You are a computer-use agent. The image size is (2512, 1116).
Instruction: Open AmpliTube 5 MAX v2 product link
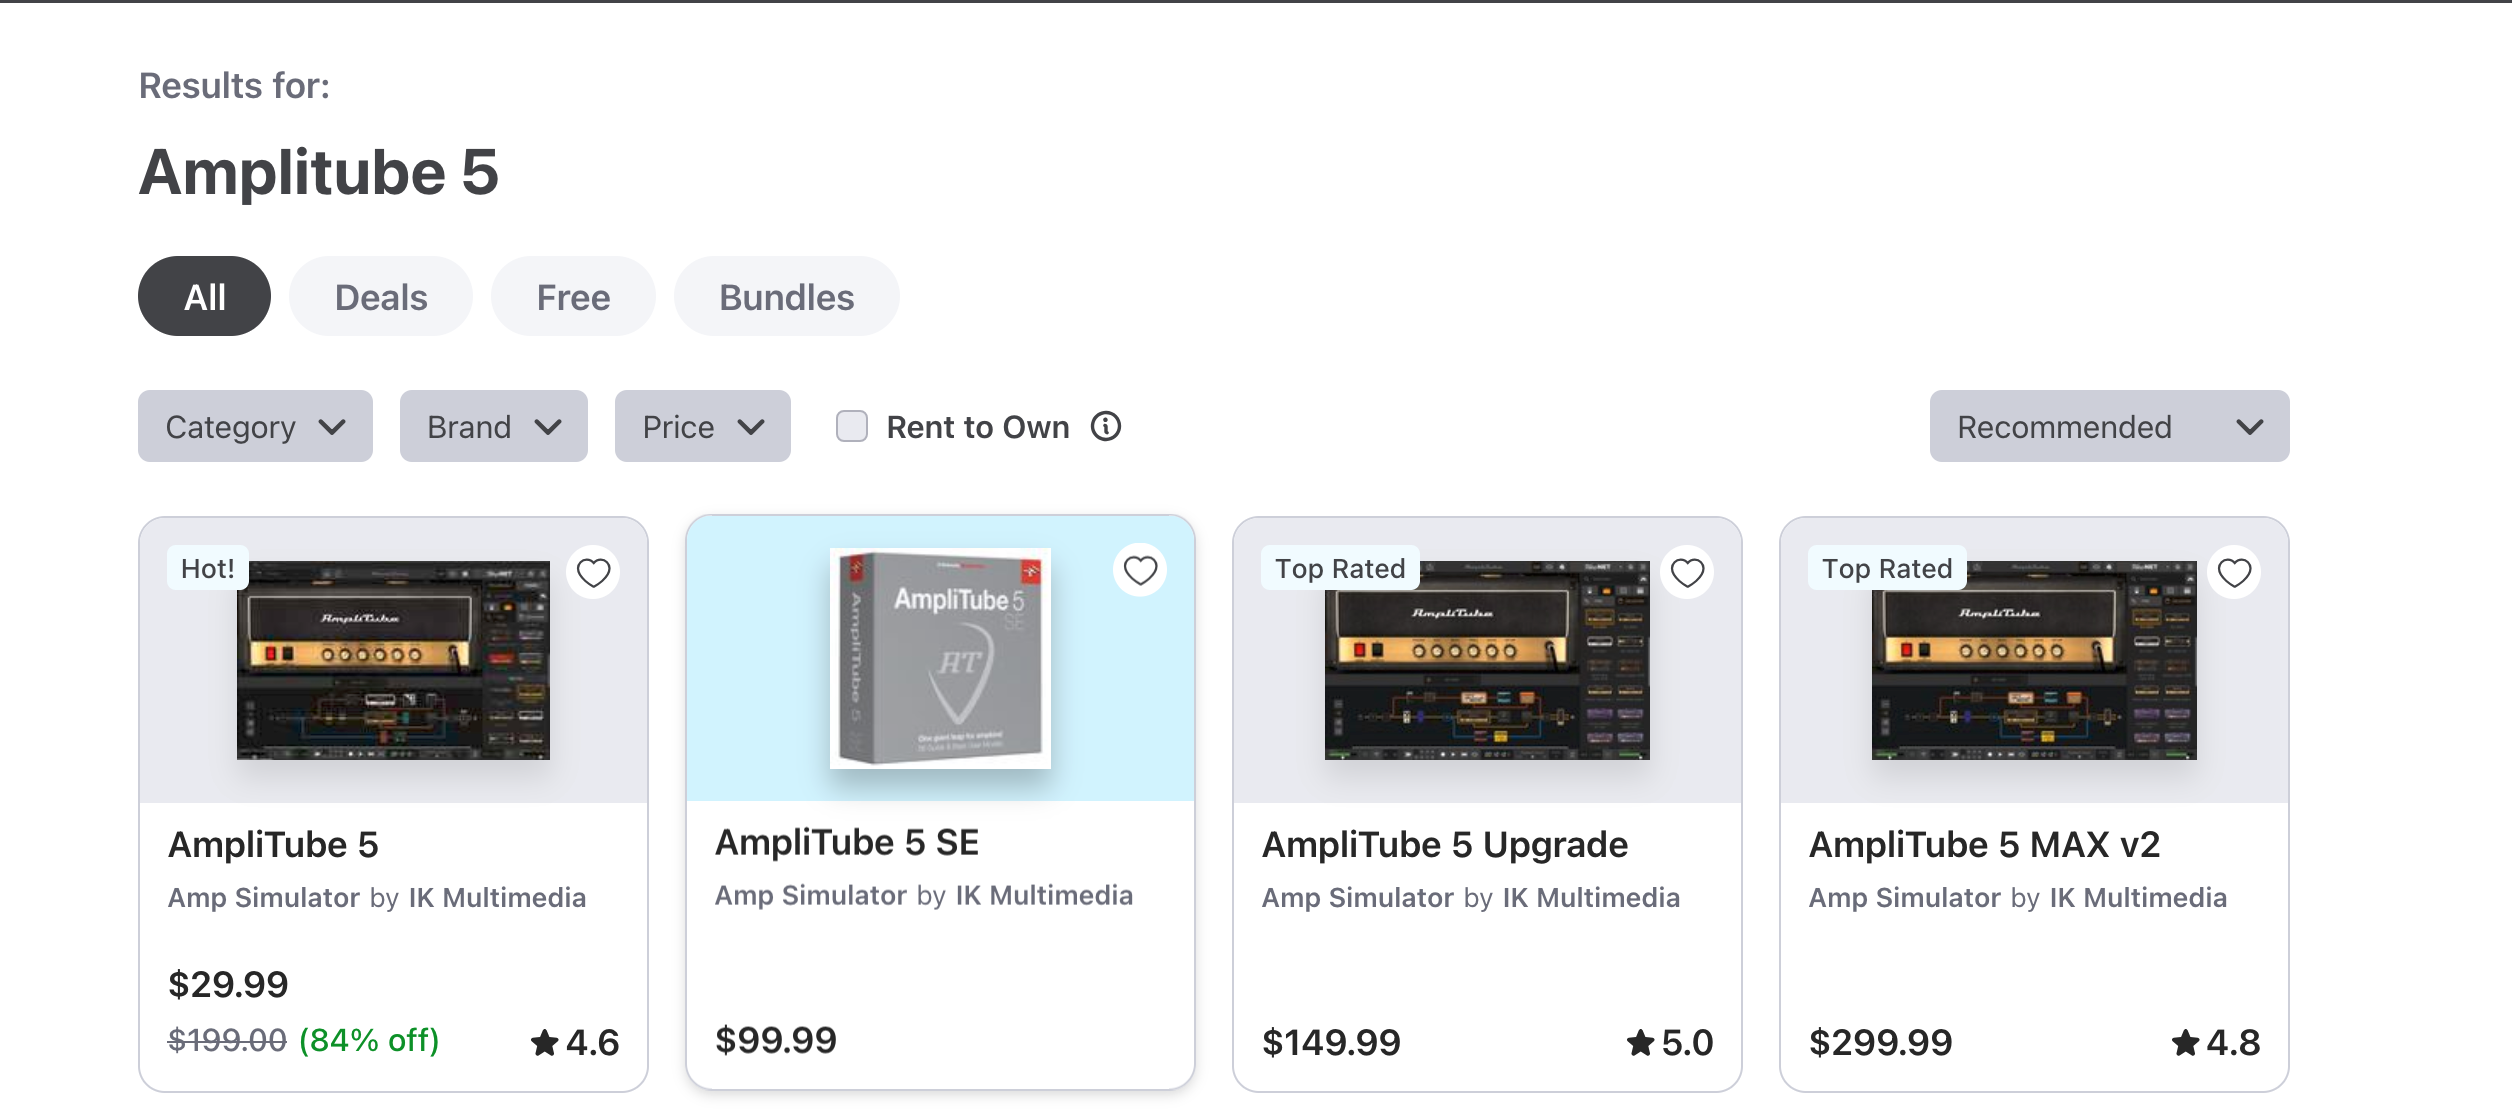(1984, 845)
